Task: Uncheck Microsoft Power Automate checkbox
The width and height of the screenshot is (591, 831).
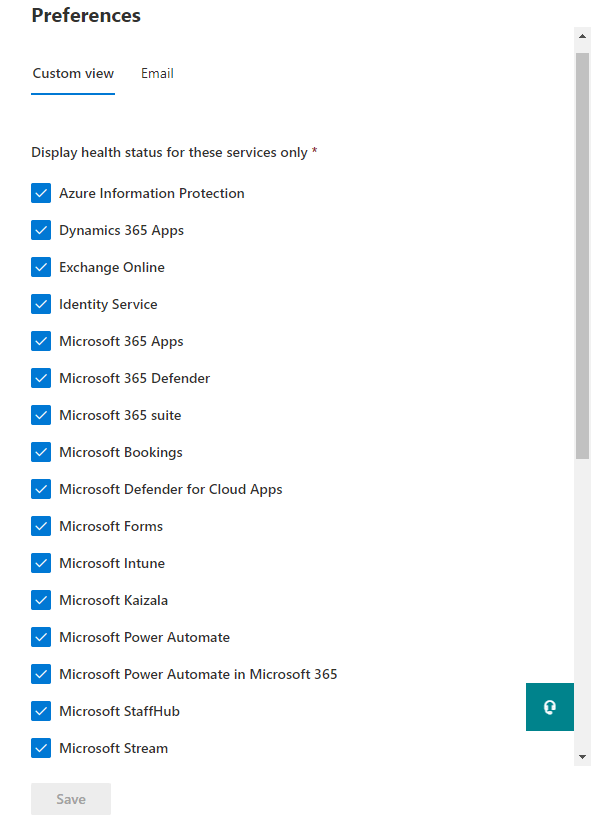Action: click(x=41, y=637)
